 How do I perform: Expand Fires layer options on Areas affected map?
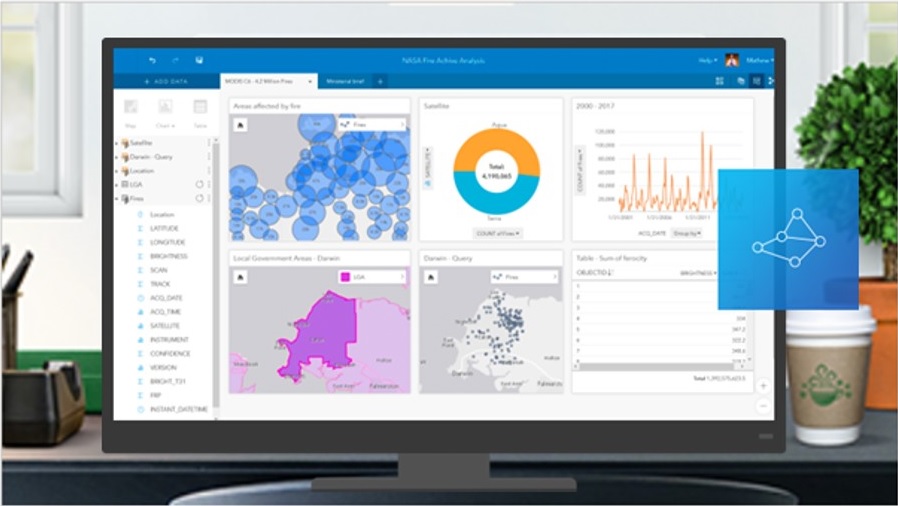(x=402, y=124)
